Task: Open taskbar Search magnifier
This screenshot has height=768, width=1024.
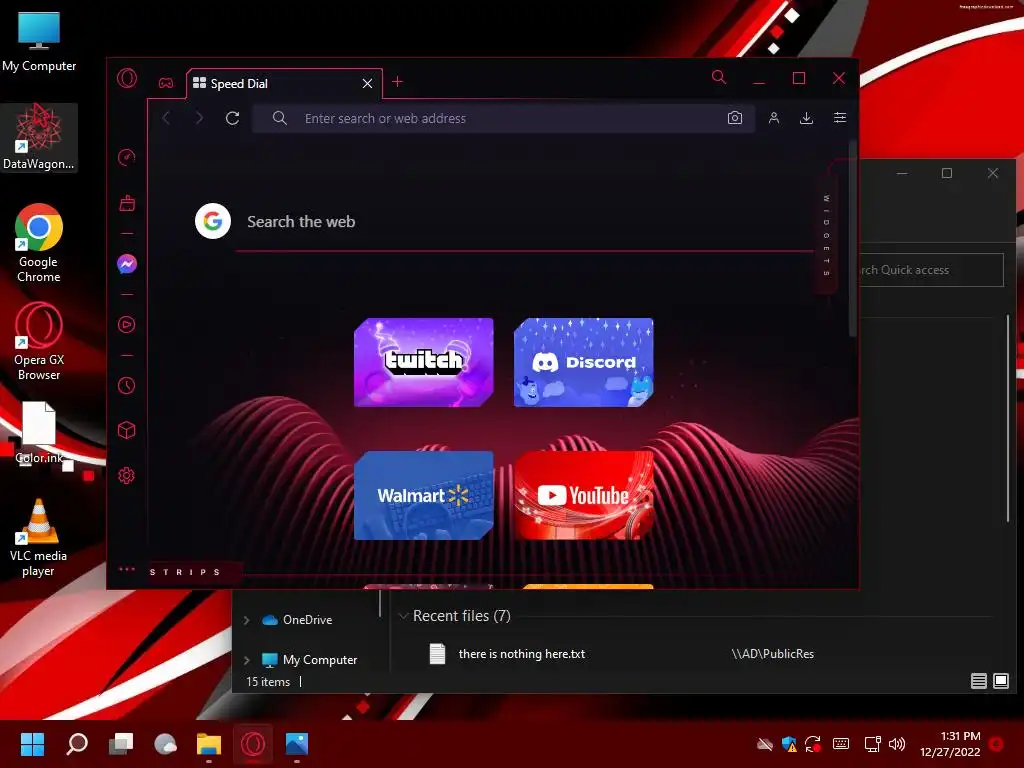Action: click(x=77, y=743)
